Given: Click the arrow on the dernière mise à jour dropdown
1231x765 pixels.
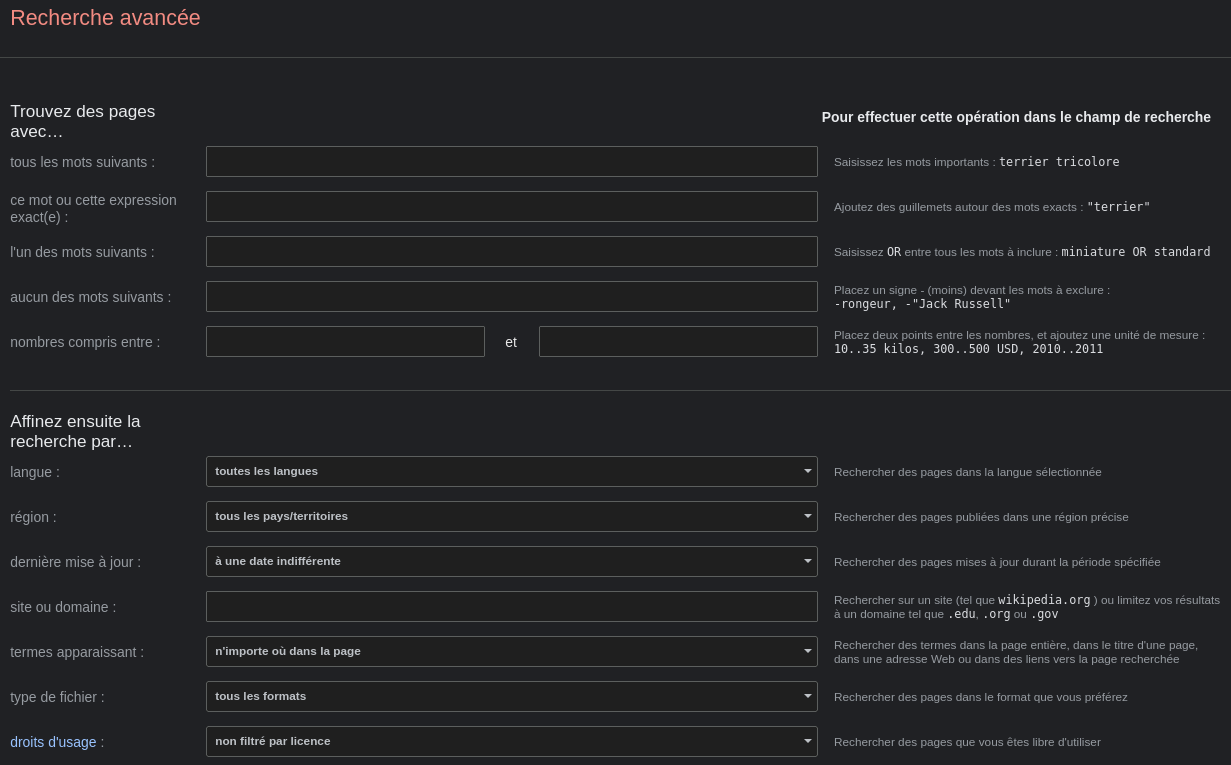Looking at the screenshot, I should (807, 561).
